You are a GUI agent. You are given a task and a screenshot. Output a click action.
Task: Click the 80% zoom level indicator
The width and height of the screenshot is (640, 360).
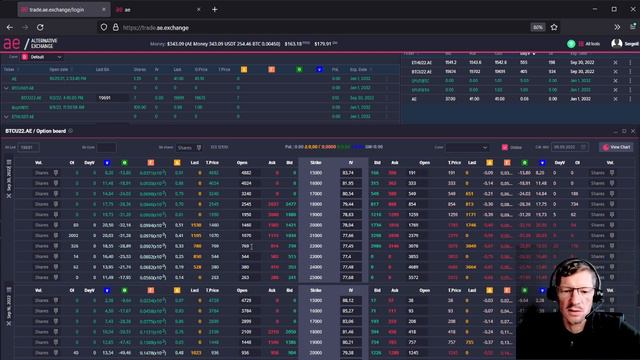coord(538,27)
